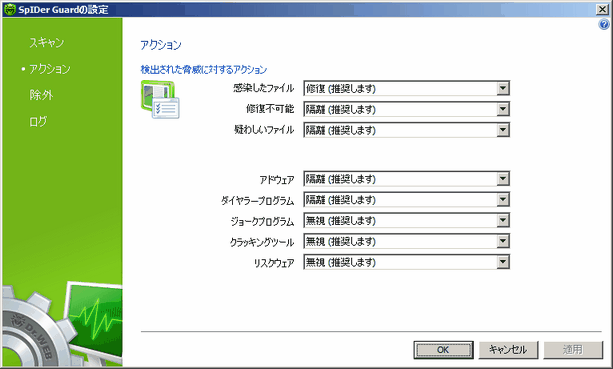
Task: Click the 修復不可能 label
Action: click(270, 109)
